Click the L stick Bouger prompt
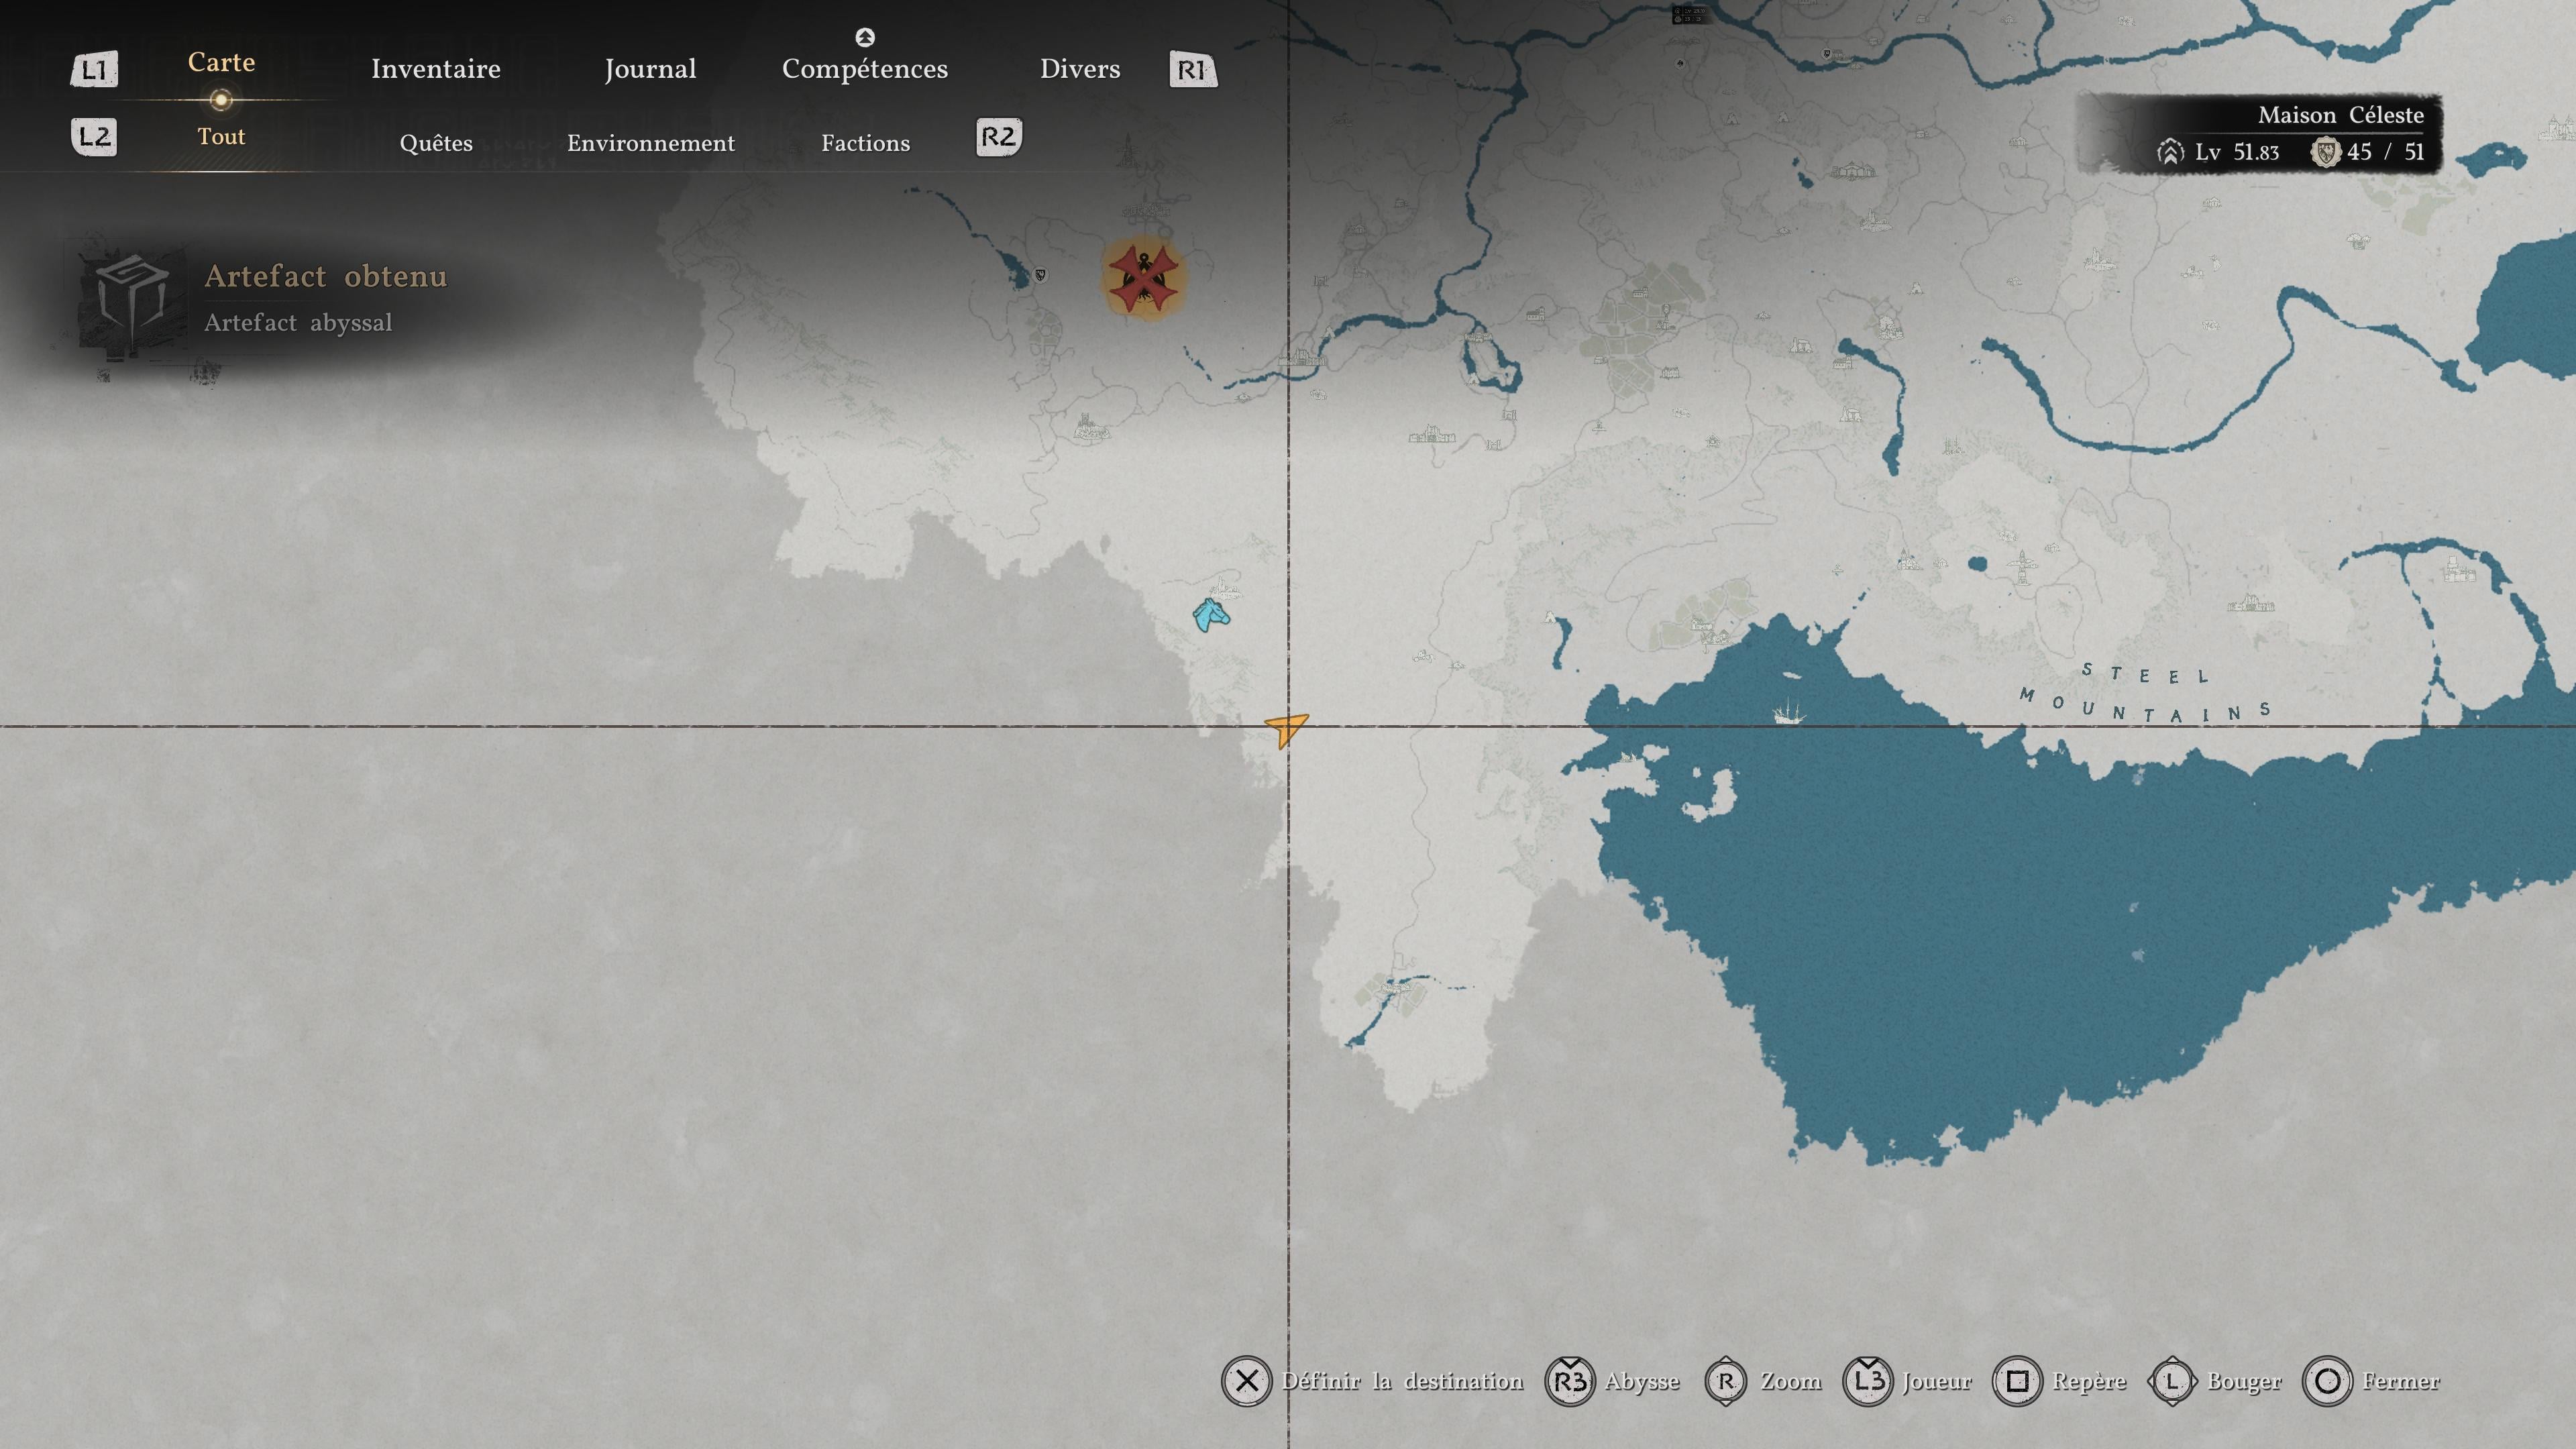 [2215, 1381]
